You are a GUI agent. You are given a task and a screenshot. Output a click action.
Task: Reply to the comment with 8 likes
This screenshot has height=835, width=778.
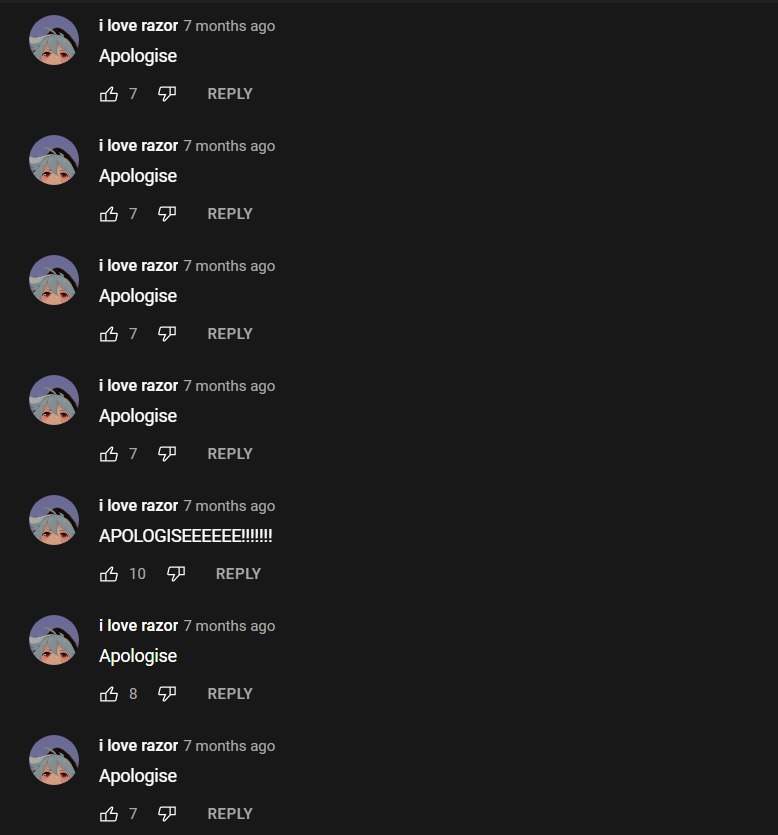[x=230, y=694]
